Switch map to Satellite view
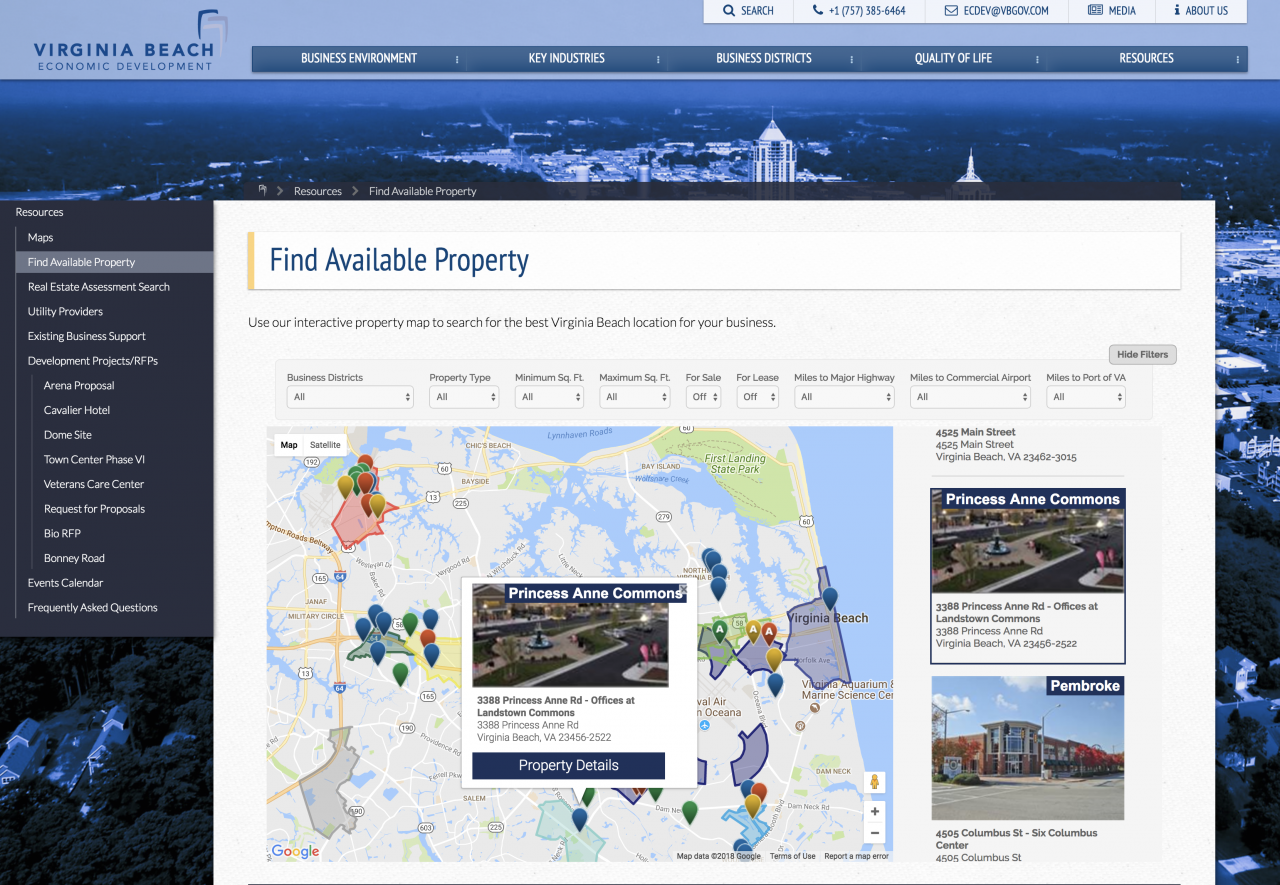Viewport: 1280px width, 885px height. click(325, 445)
